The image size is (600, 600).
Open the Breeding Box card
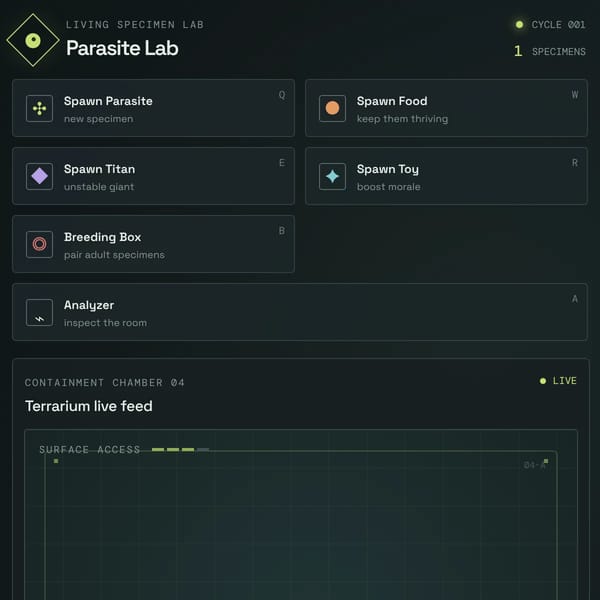pyautogui.click(x=153, y=244)
